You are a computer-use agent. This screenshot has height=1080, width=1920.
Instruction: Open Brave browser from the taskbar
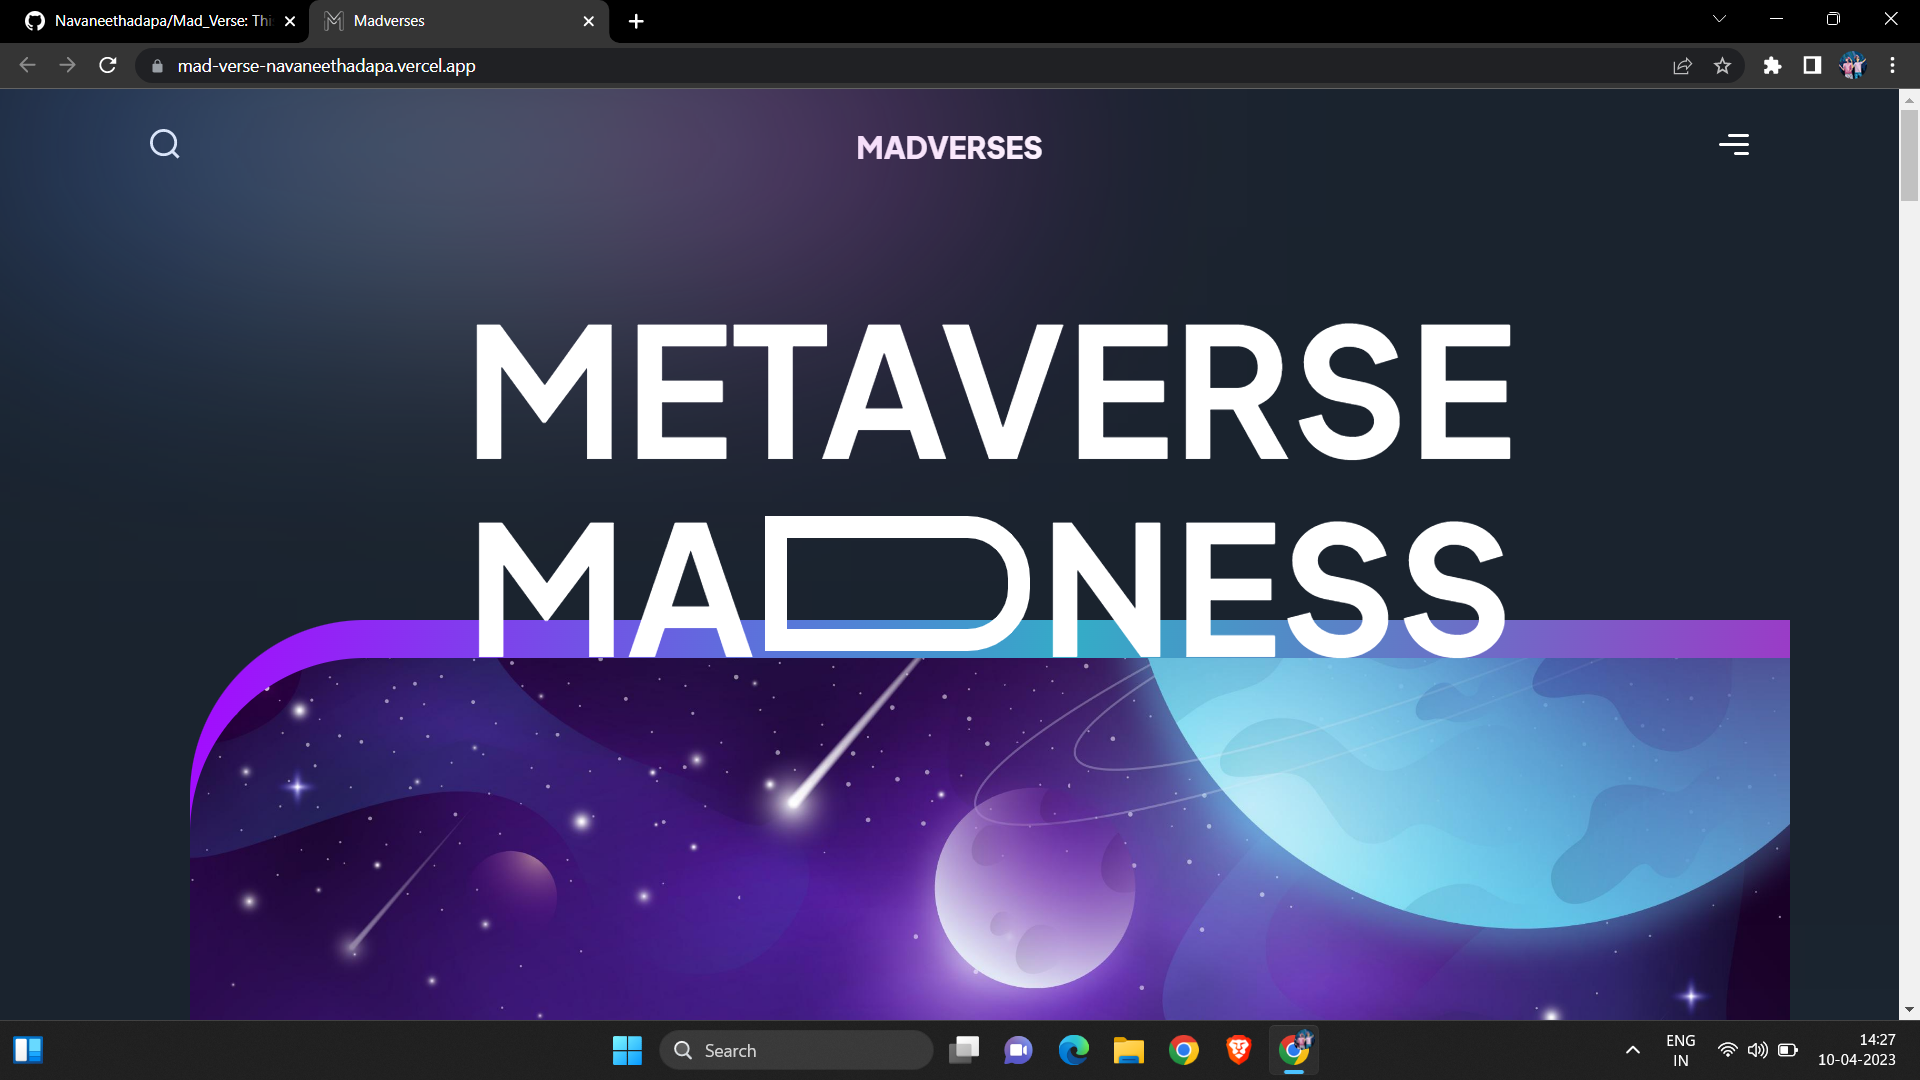(x=1239, y=1050)
